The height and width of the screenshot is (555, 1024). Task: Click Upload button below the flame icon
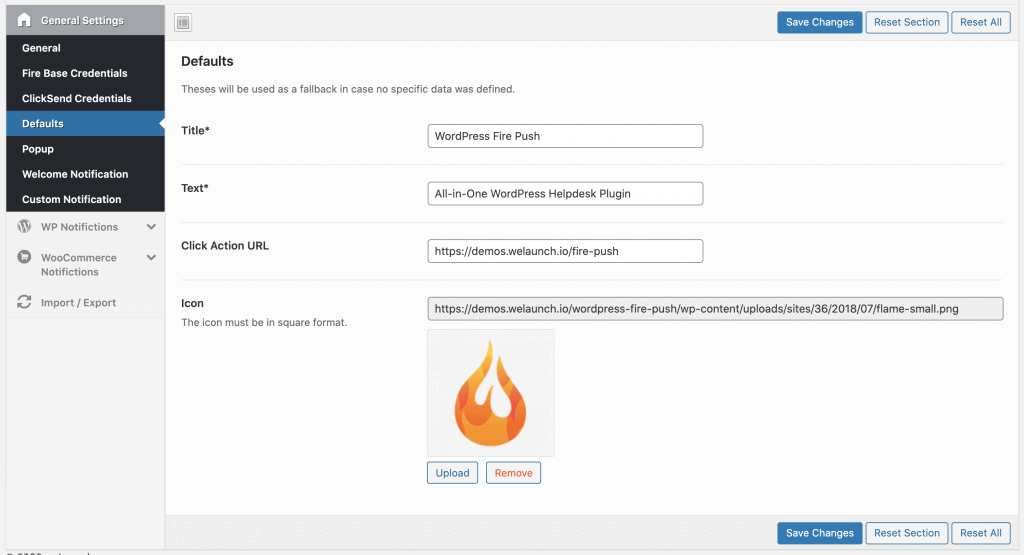452,473
